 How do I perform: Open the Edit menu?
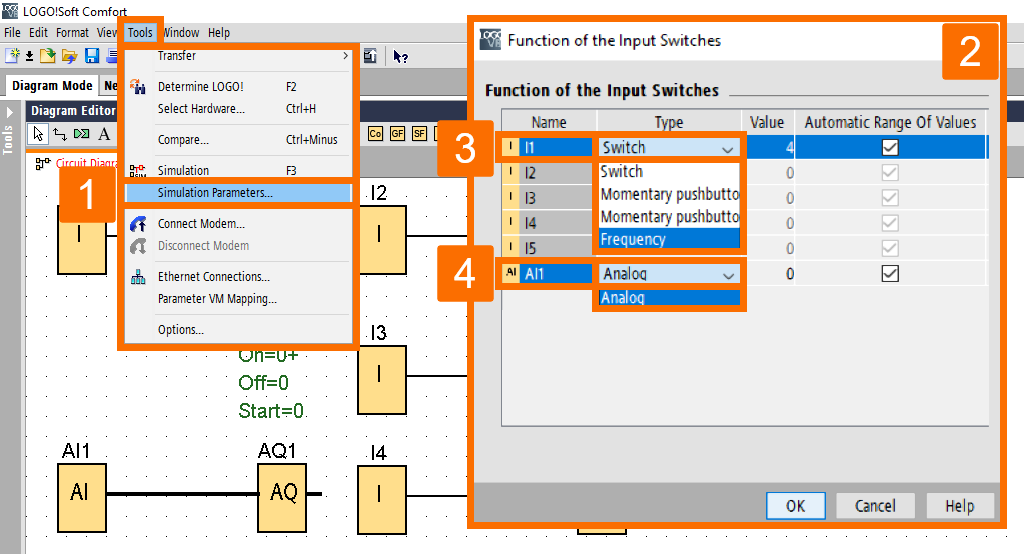[39, 33]
